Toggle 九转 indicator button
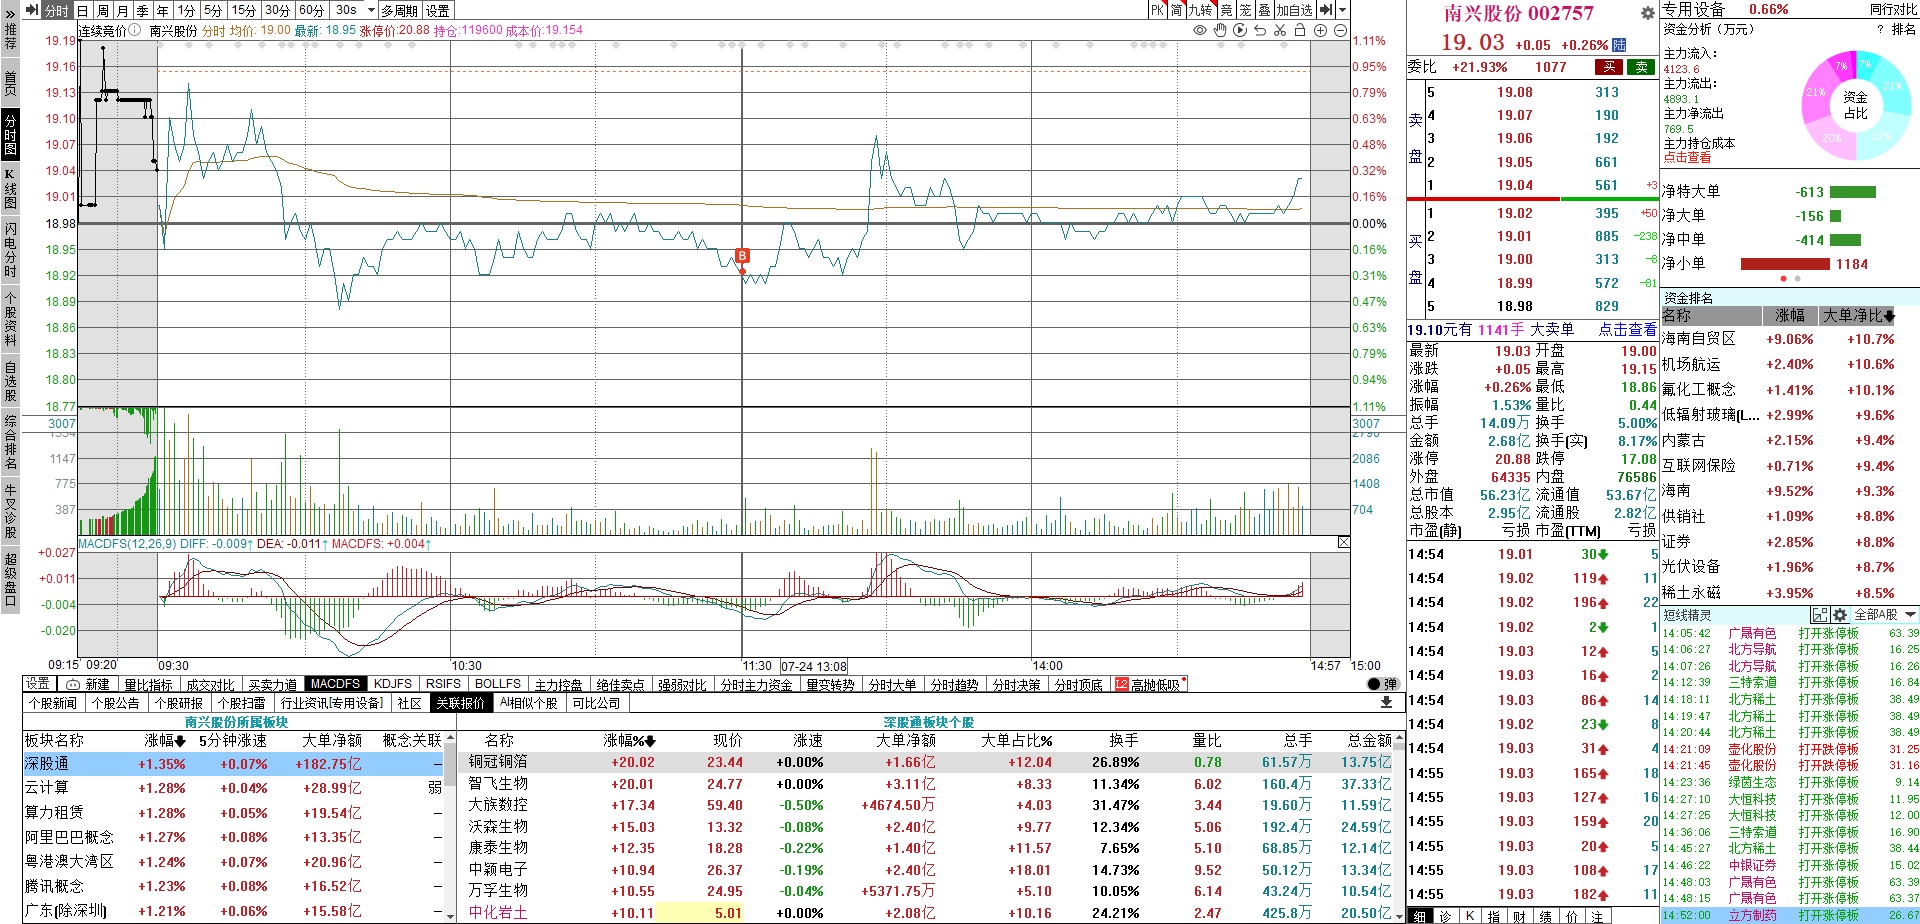Screen dimensions: 1920x924 coord(1200,10)
